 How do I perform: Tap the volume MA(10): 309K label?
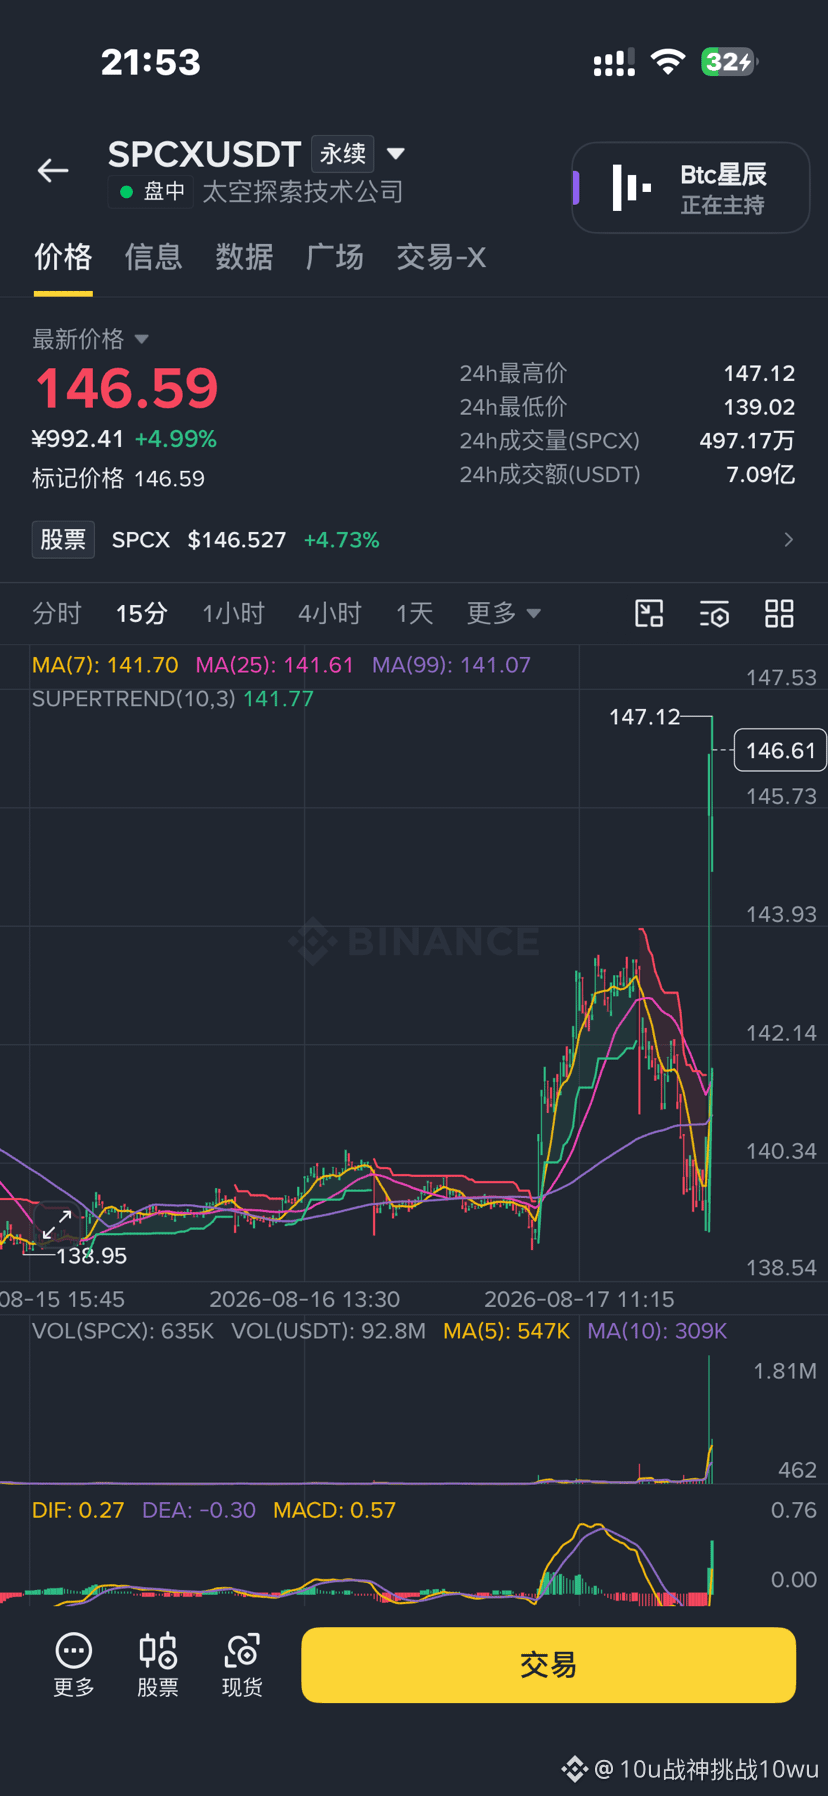657,1331
